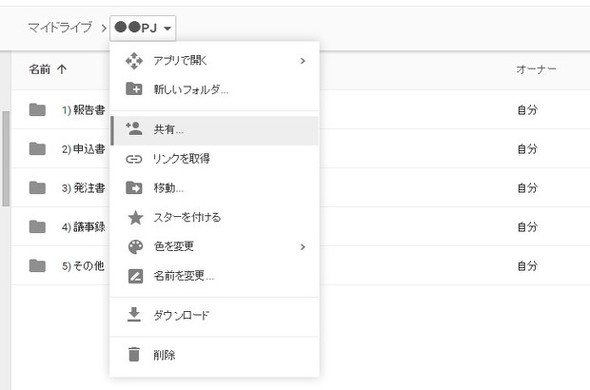Click folder icon for 3) 発注書
The width and height of the screenshot is (590, 390).
coord(37,188)
